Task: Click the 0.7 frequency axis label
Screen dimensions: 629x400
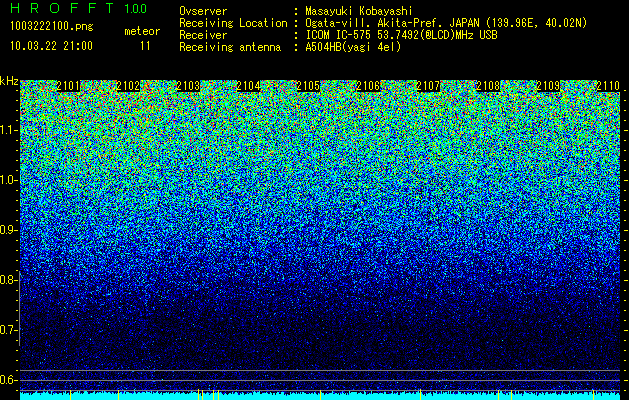Action: (x=7, y=330)
